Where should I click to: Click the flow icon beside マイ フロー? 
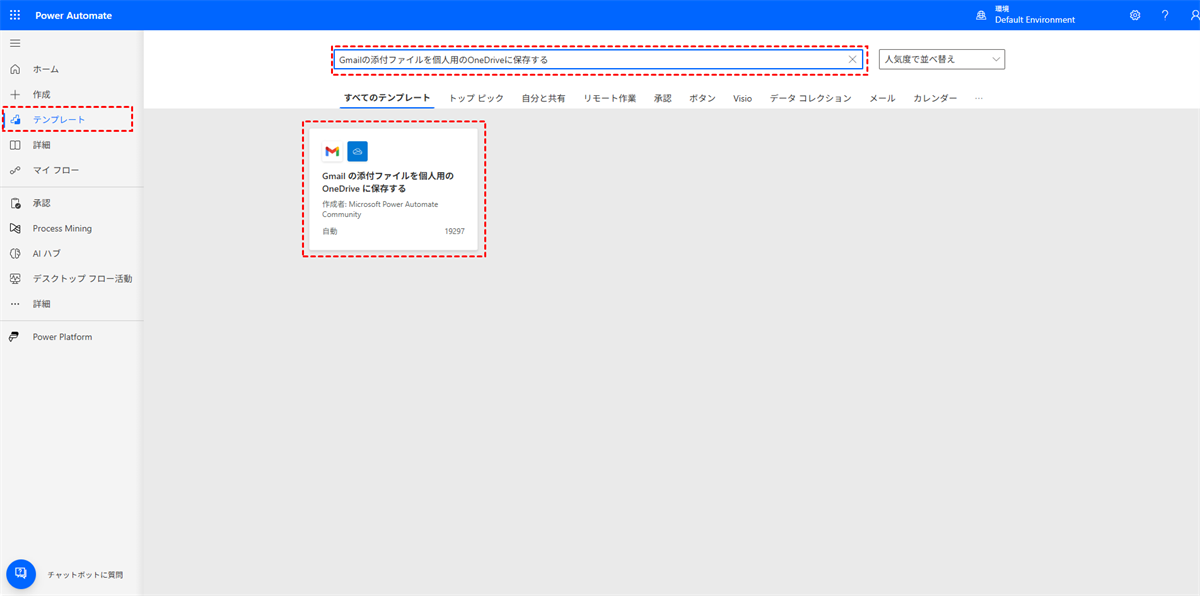pyautogui.click(x=15, y=170)
